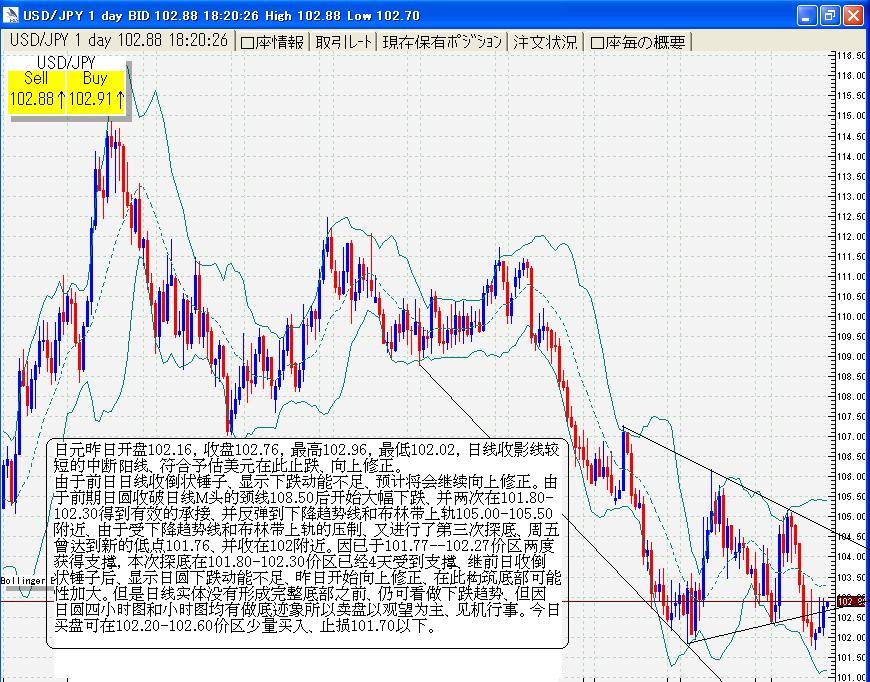Click the USD/JPY label above Sell/Buy

coord(67,62)
